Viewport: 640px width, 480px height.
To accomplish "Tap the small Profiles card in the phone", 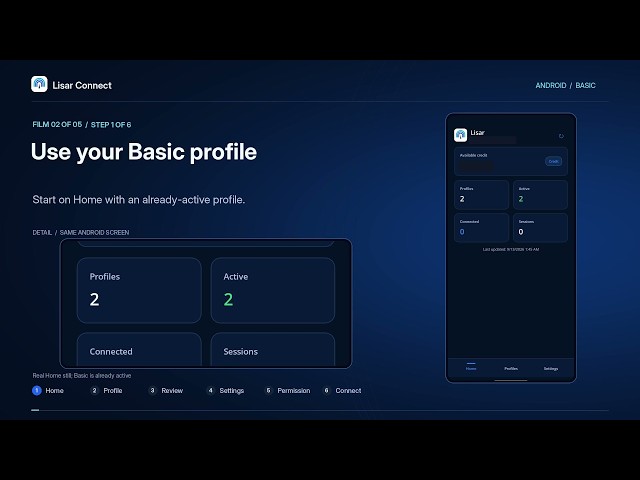I will (481, 195).
